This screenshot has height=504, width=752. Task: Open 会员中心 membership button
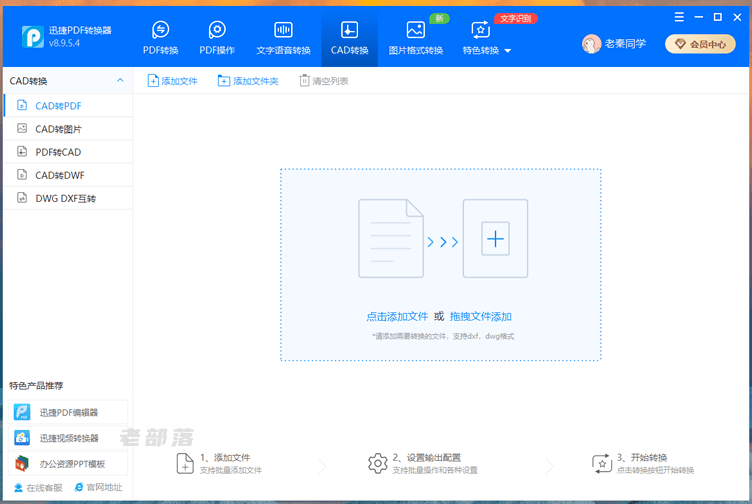click(700, 44)
